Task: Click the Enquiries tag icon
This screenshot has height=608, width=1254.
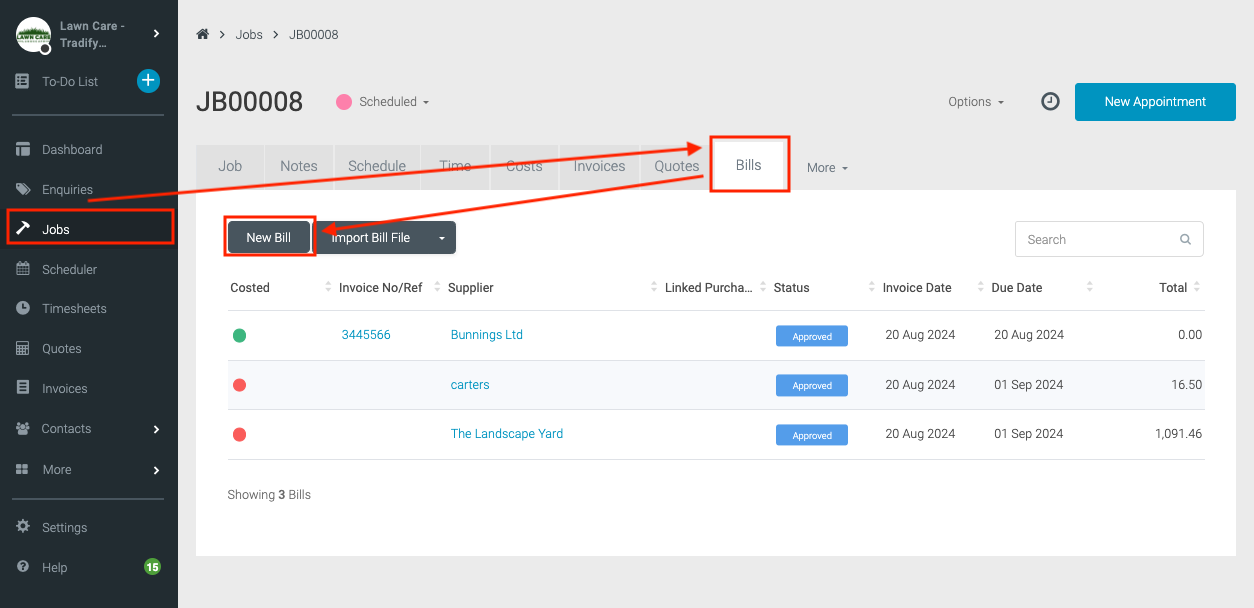Action: pyautogui.click(x=21, y=188)
